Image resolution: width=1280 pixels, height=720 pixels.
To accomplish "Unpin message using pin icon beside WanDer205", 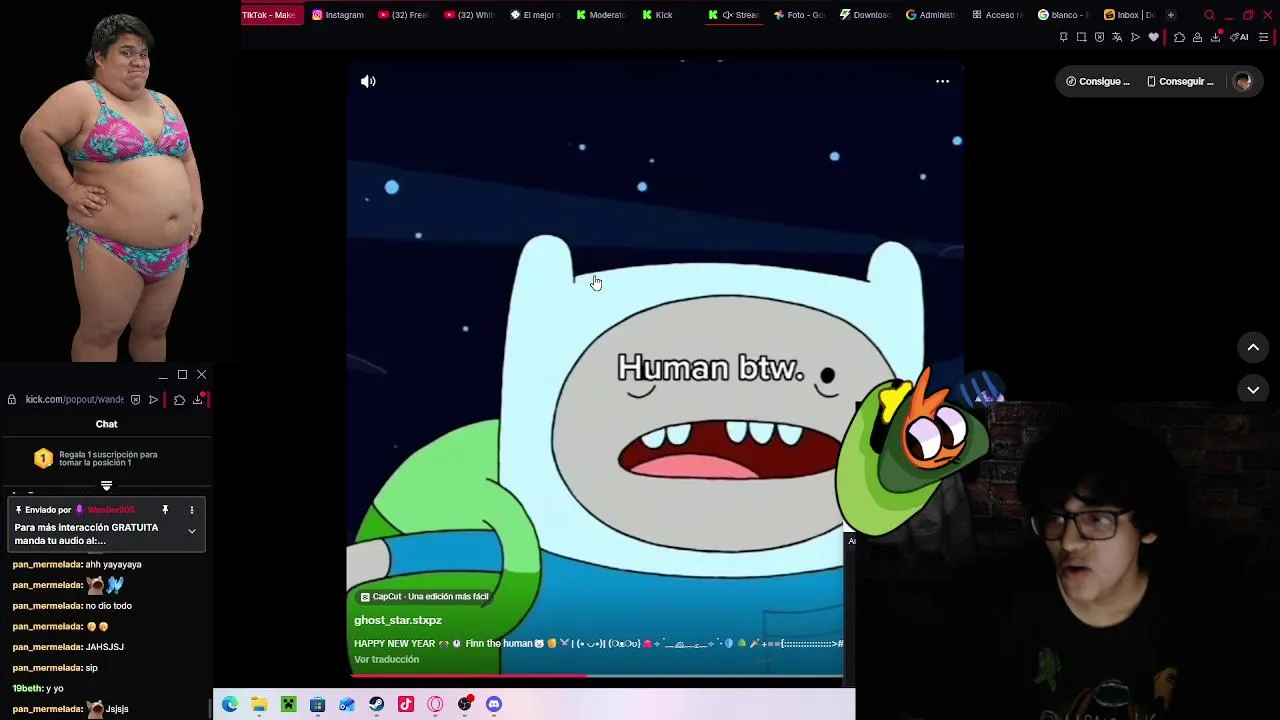I will tap(165, 510).
